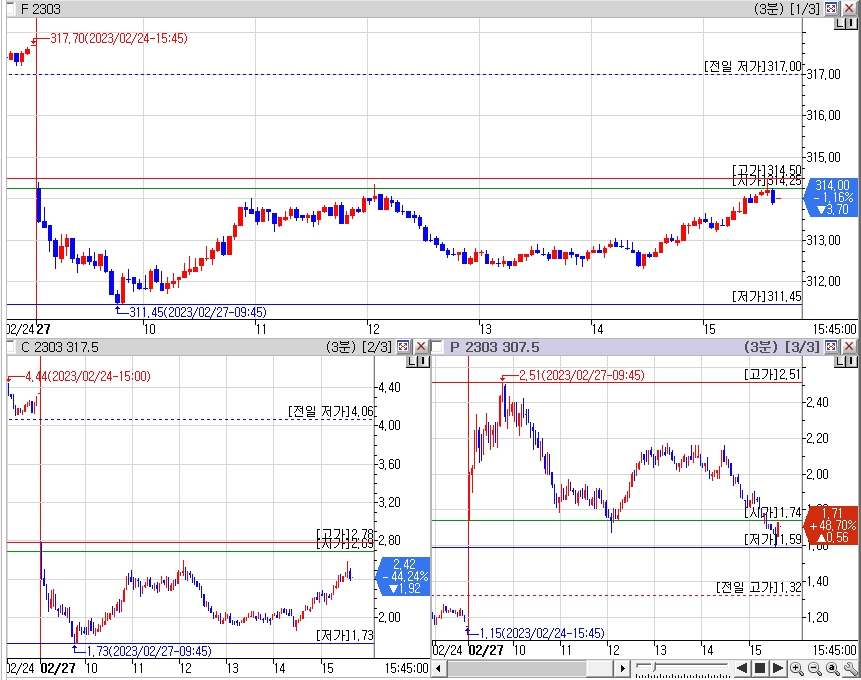
Task: Click the (3분) [1/3] interval label
Action: [787, 9]
